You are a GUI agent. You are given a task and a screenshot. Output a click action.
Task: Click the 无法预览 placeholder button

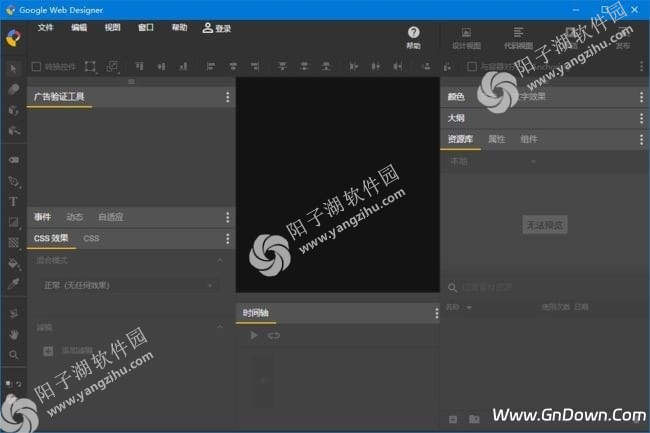click(545, 225)
